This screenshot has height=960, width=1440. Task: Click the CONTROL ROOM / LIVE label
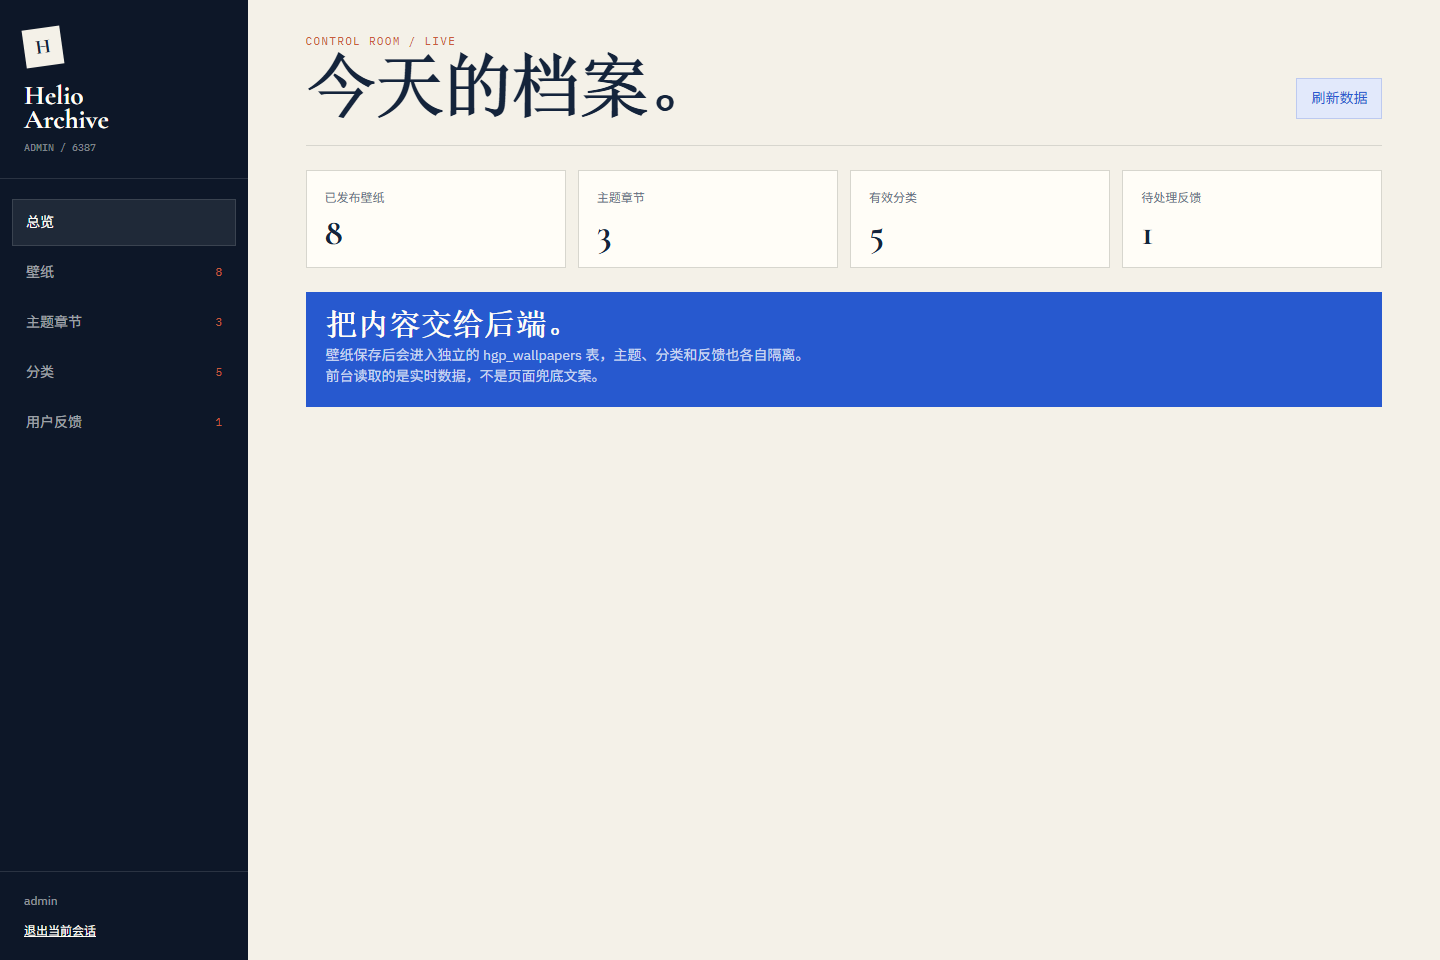(x=381, y=41)
